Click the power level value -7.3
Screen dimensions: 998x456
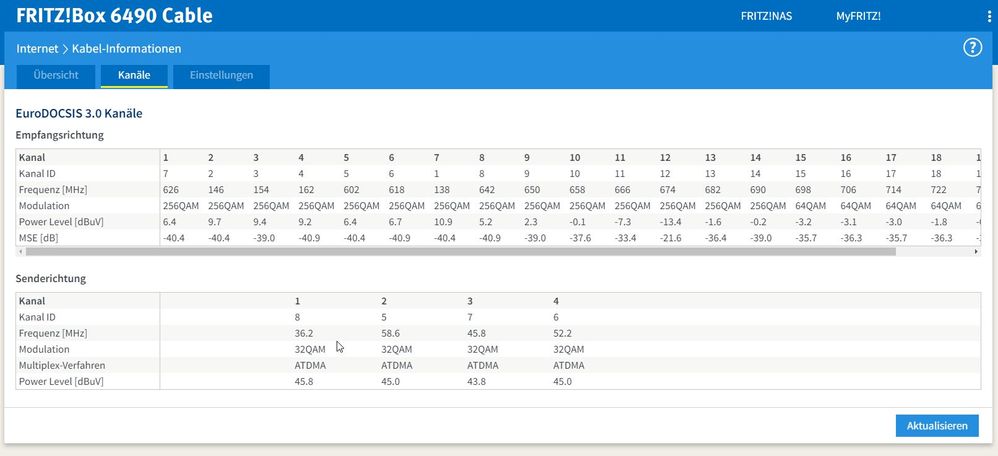click(622, 222)
